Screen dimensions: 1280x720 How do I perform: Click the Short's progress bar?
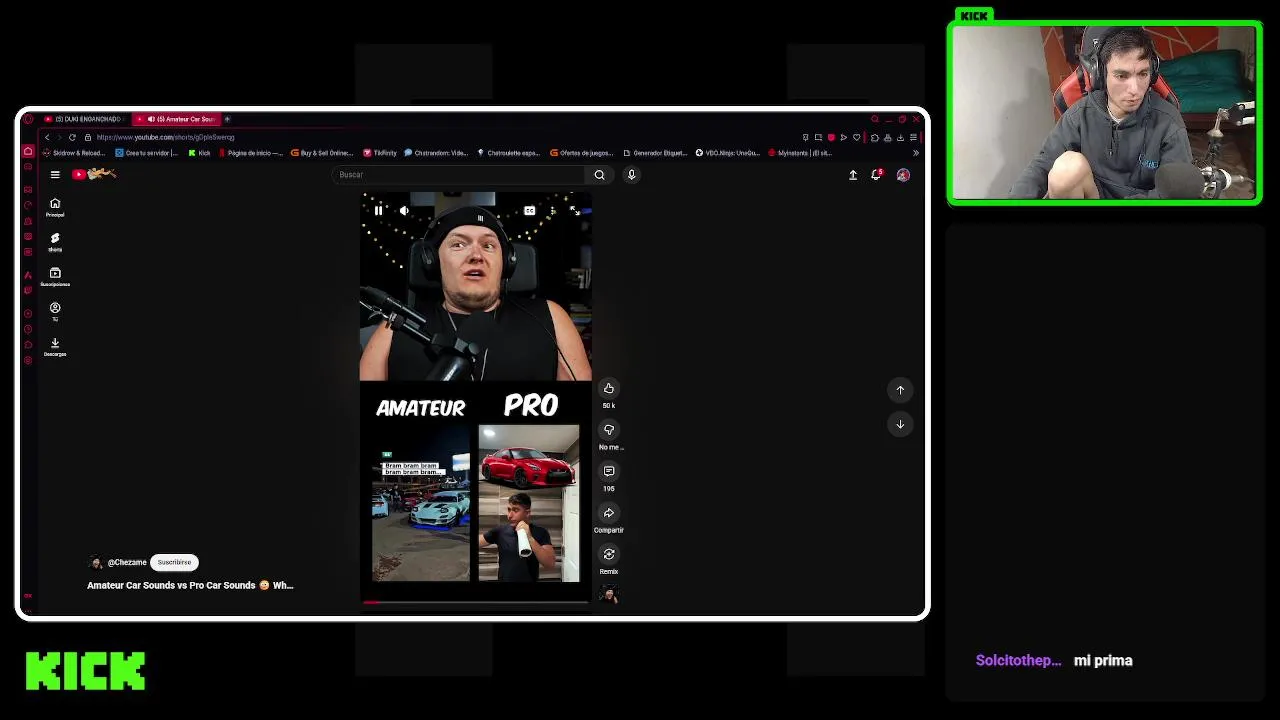click(476, 602)
